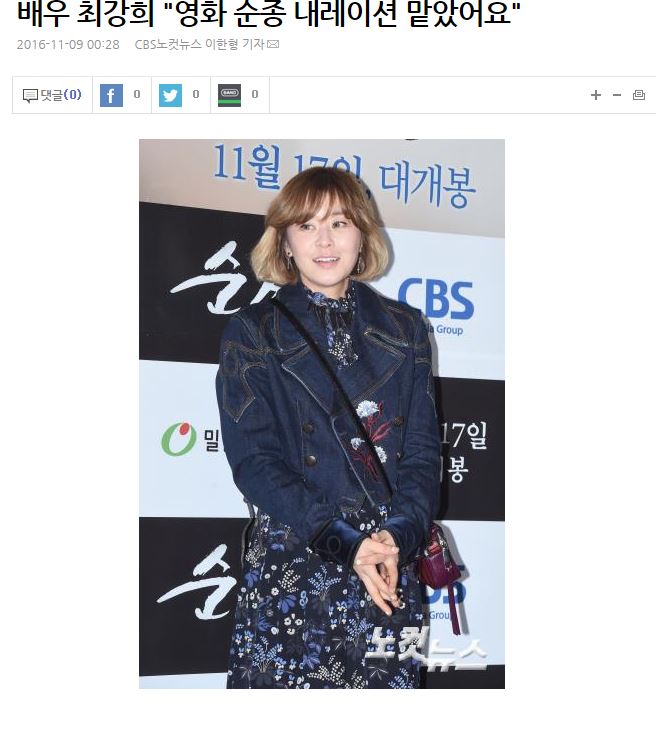Open the 댓글(0) comments link
The height and width of the screenshot is (741, 656).
(60, 95)
